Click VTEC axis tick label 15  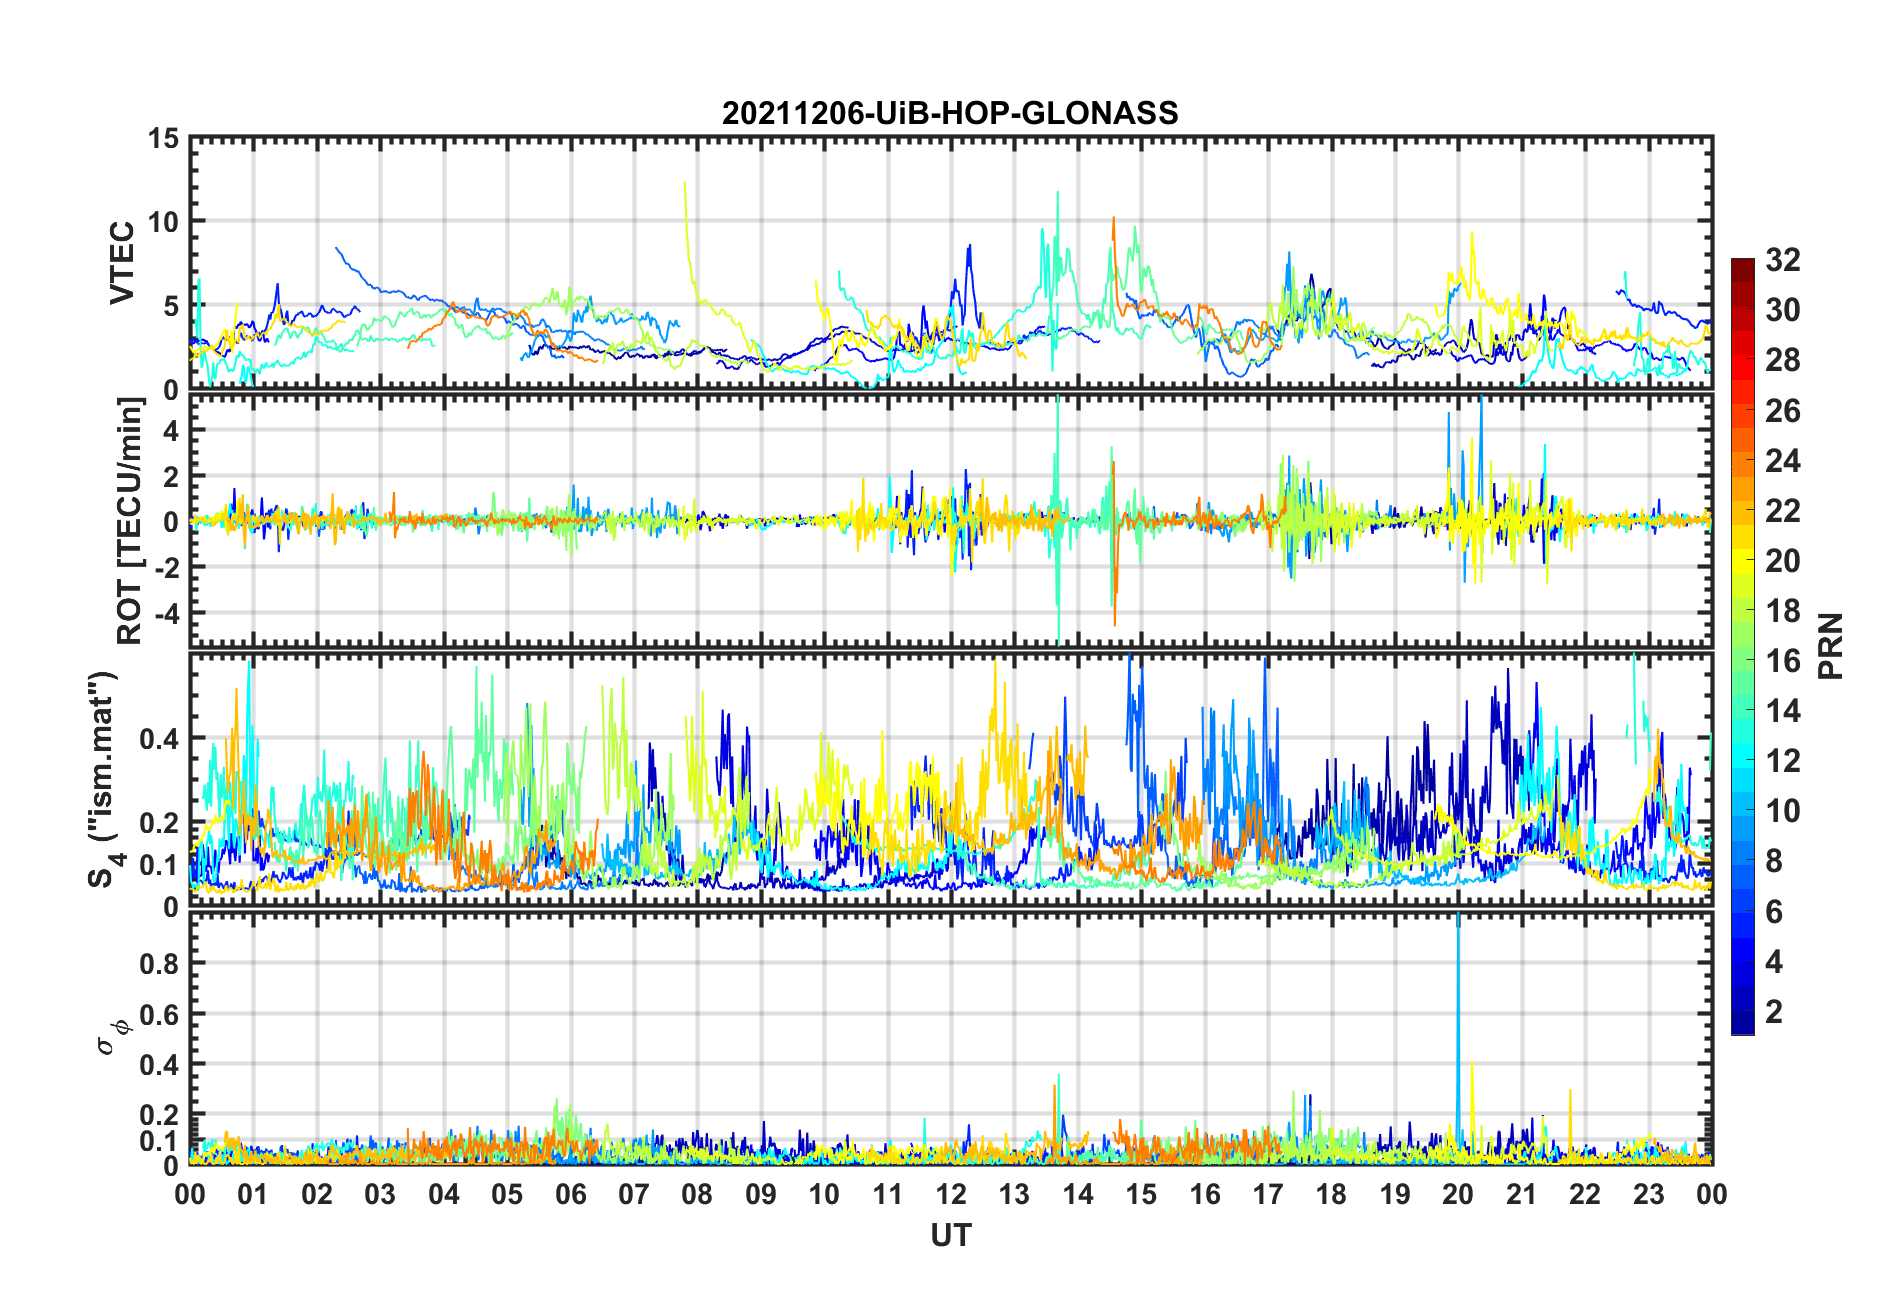(163, 139)
